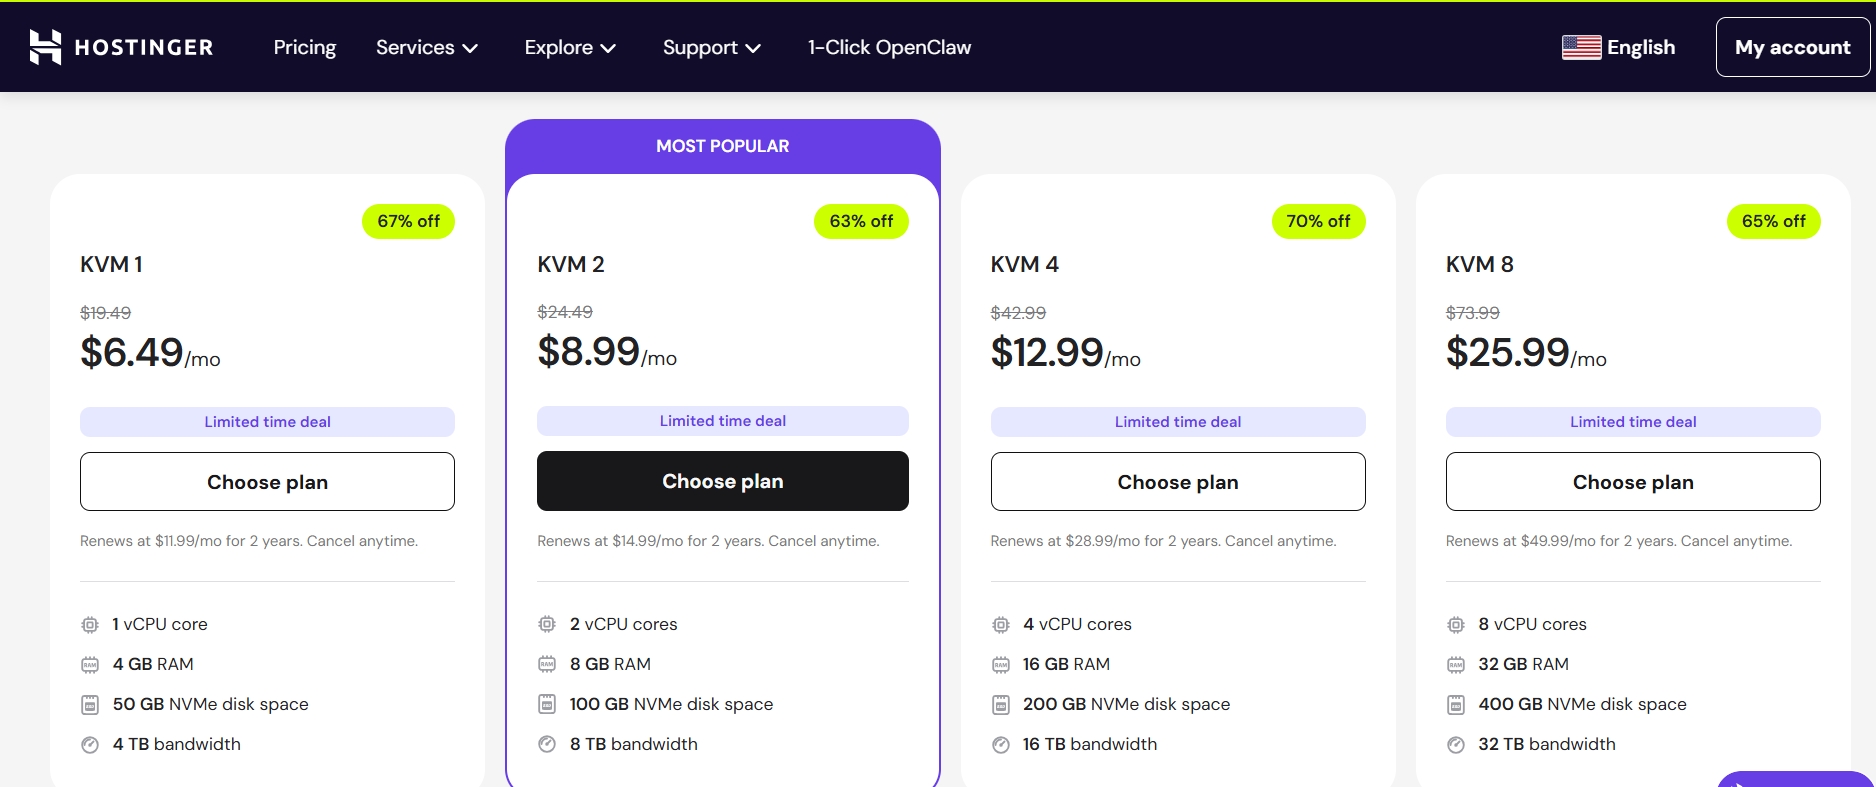Viewport: 1876px width, 787px height.
Task: Go to the Pricing page
Action: pos(305,47)
